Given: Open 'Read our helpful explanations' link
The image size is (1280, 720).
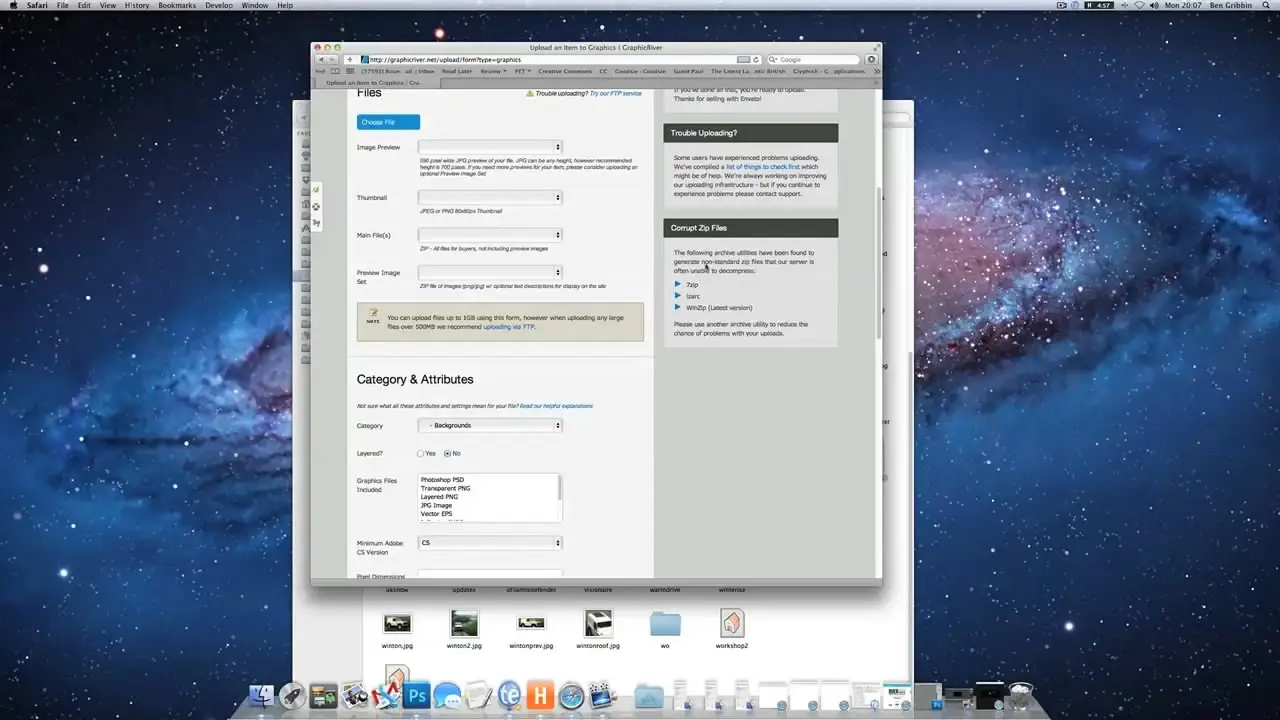Looking at the screenshot, I should coord(556,406).
